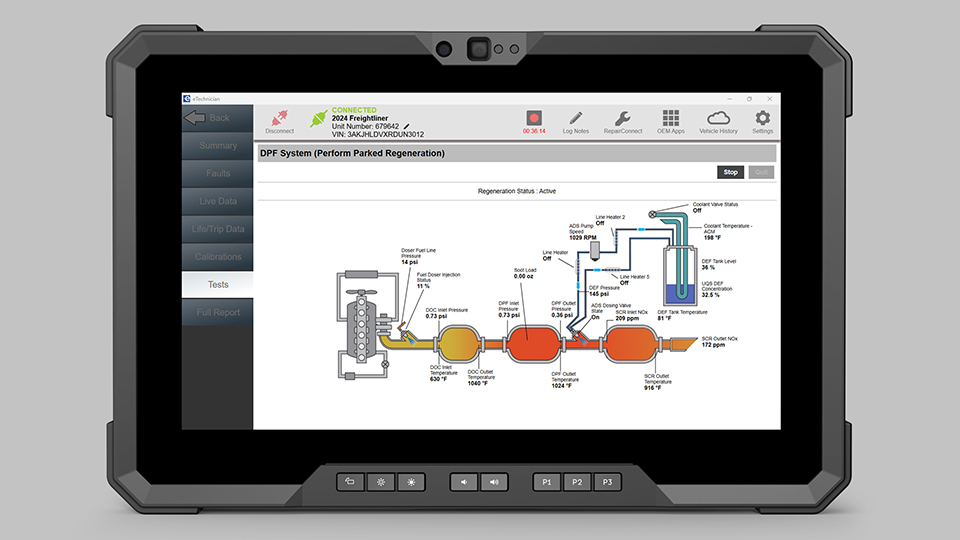Click the recording timer 00:36:14
This screenshot has height=540, width=960.
tap(534, 131)
